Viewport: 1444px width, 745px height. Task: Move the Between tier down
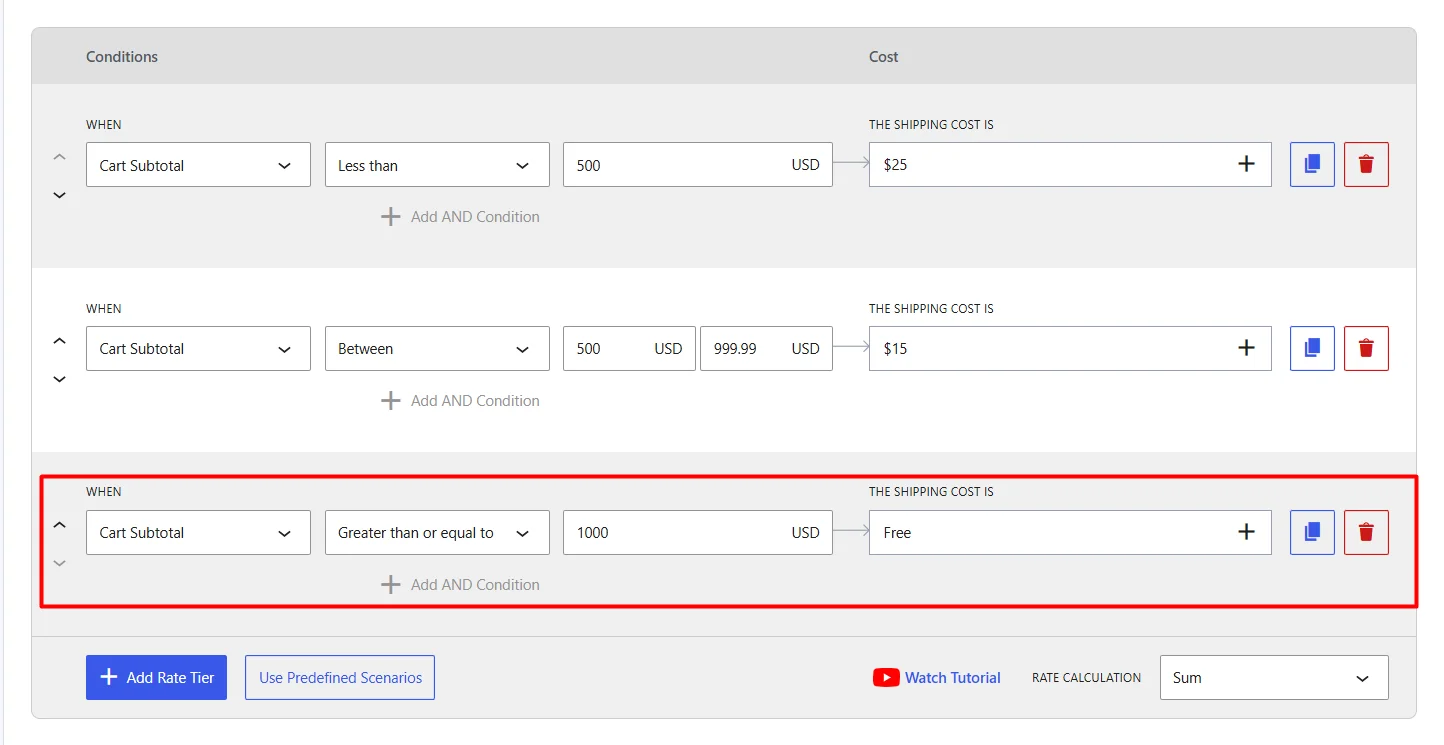point(59,379)
